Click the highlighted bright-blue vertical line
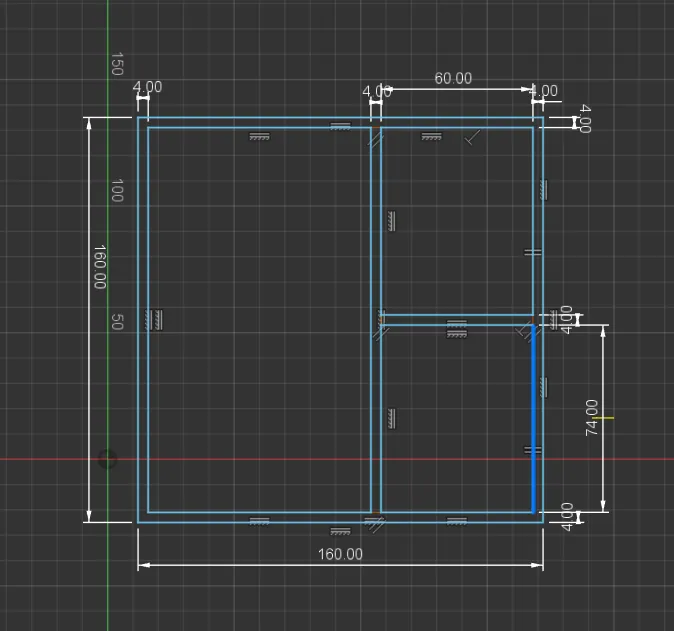This screenshot has width=674, height=631. click(x=533, y=419)
